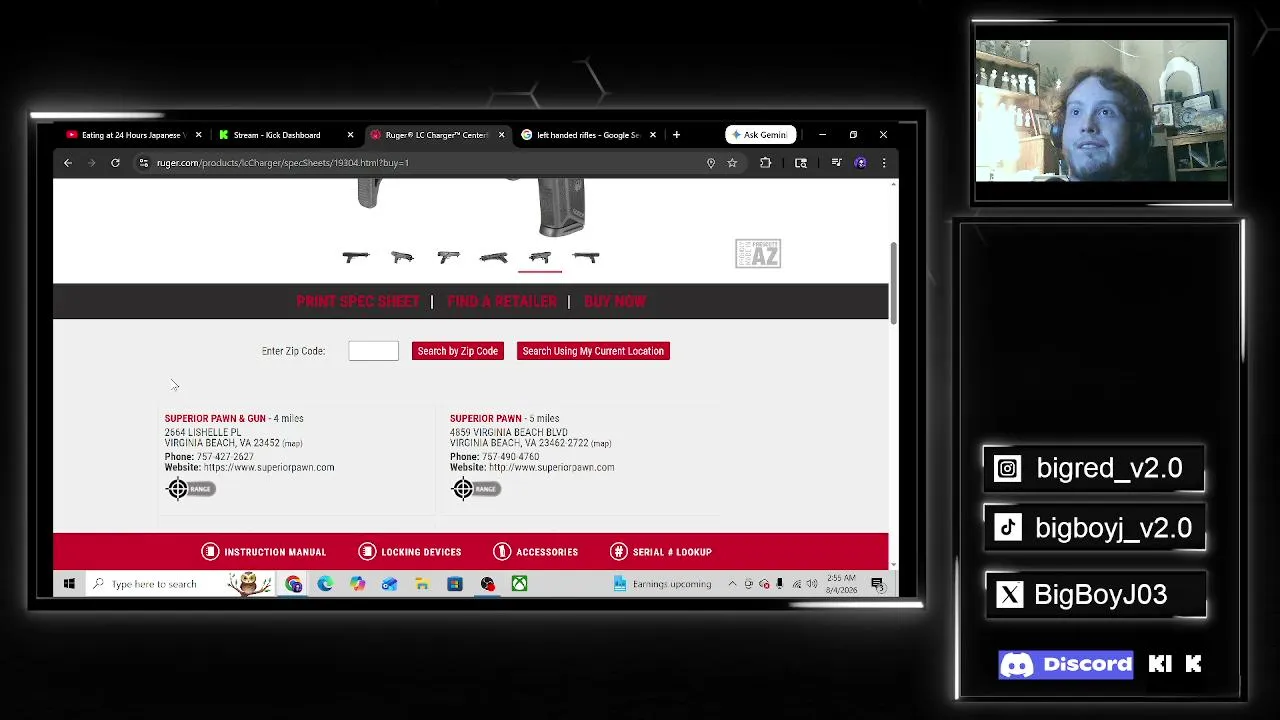Screen dimensions: 1280x720
Task: Open the Instruction Manual footer link
Action: point(264,552)
